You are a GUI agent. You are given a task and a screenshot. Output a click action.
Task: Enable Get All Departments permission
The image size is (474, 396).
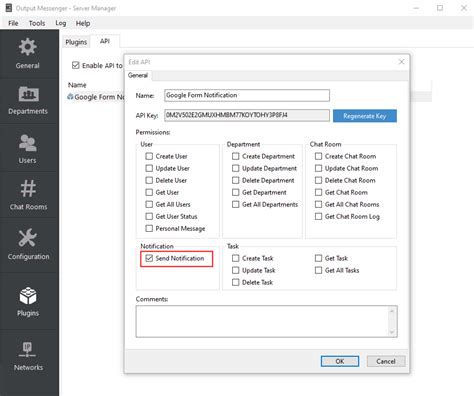pyautogui.click(x=236, y=204)
